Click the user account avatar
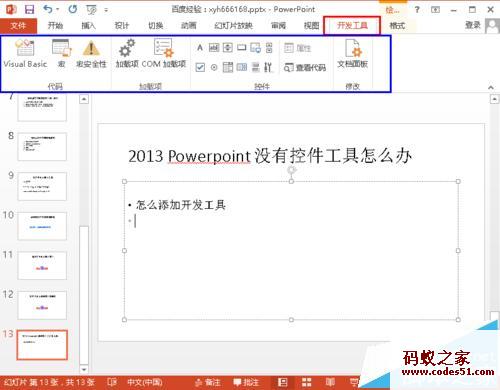Screen dimensions: 500x390 pos(492,26)
